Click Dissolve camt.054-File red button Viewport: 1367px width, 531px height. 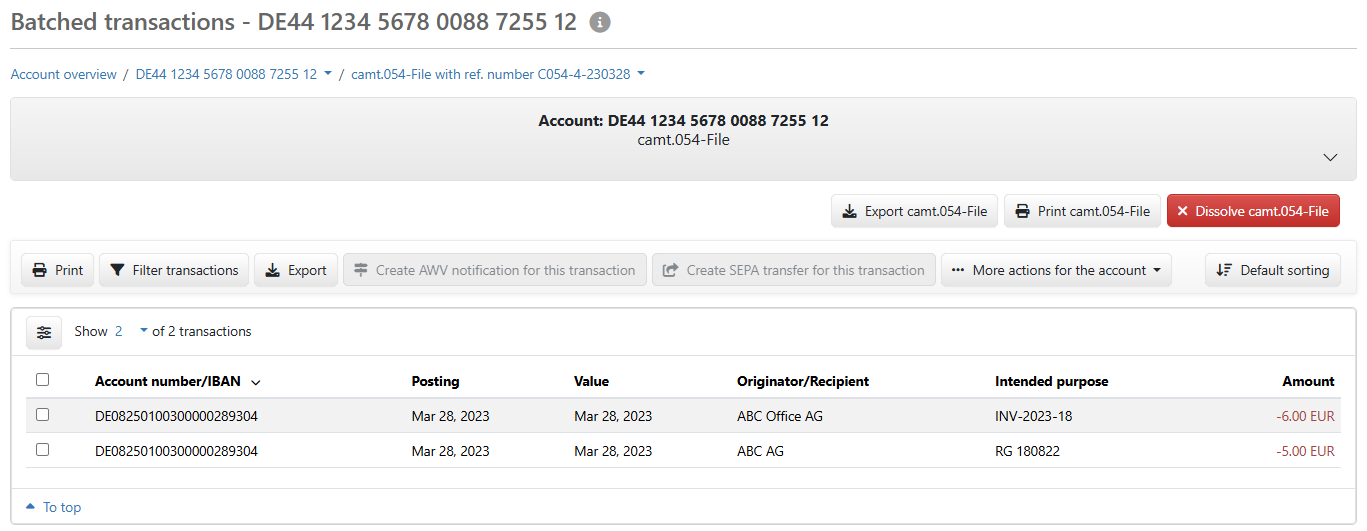coord(1253,211)
